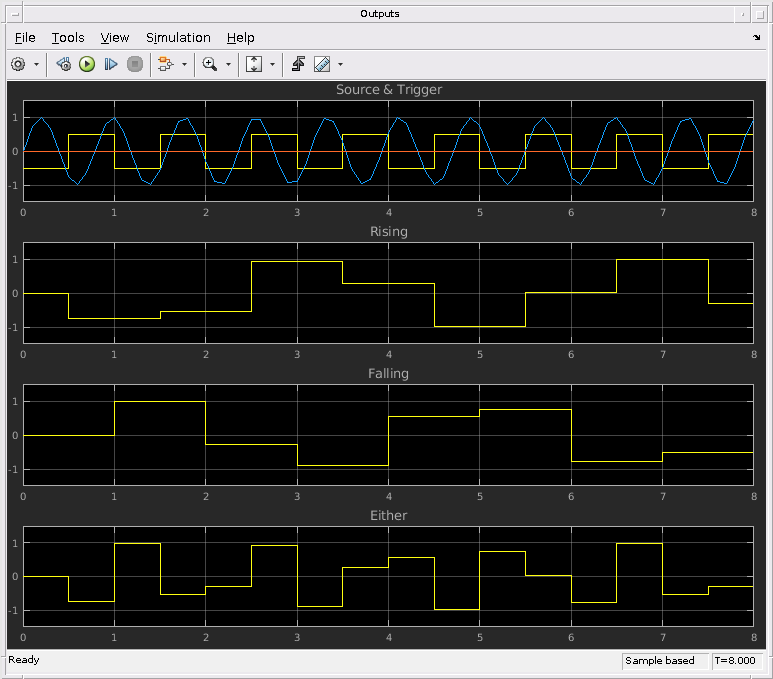Expand the configuration gear dropdown arrow
Image resolution: width=773 pixels, height=679 pixels.
(37, 64)
